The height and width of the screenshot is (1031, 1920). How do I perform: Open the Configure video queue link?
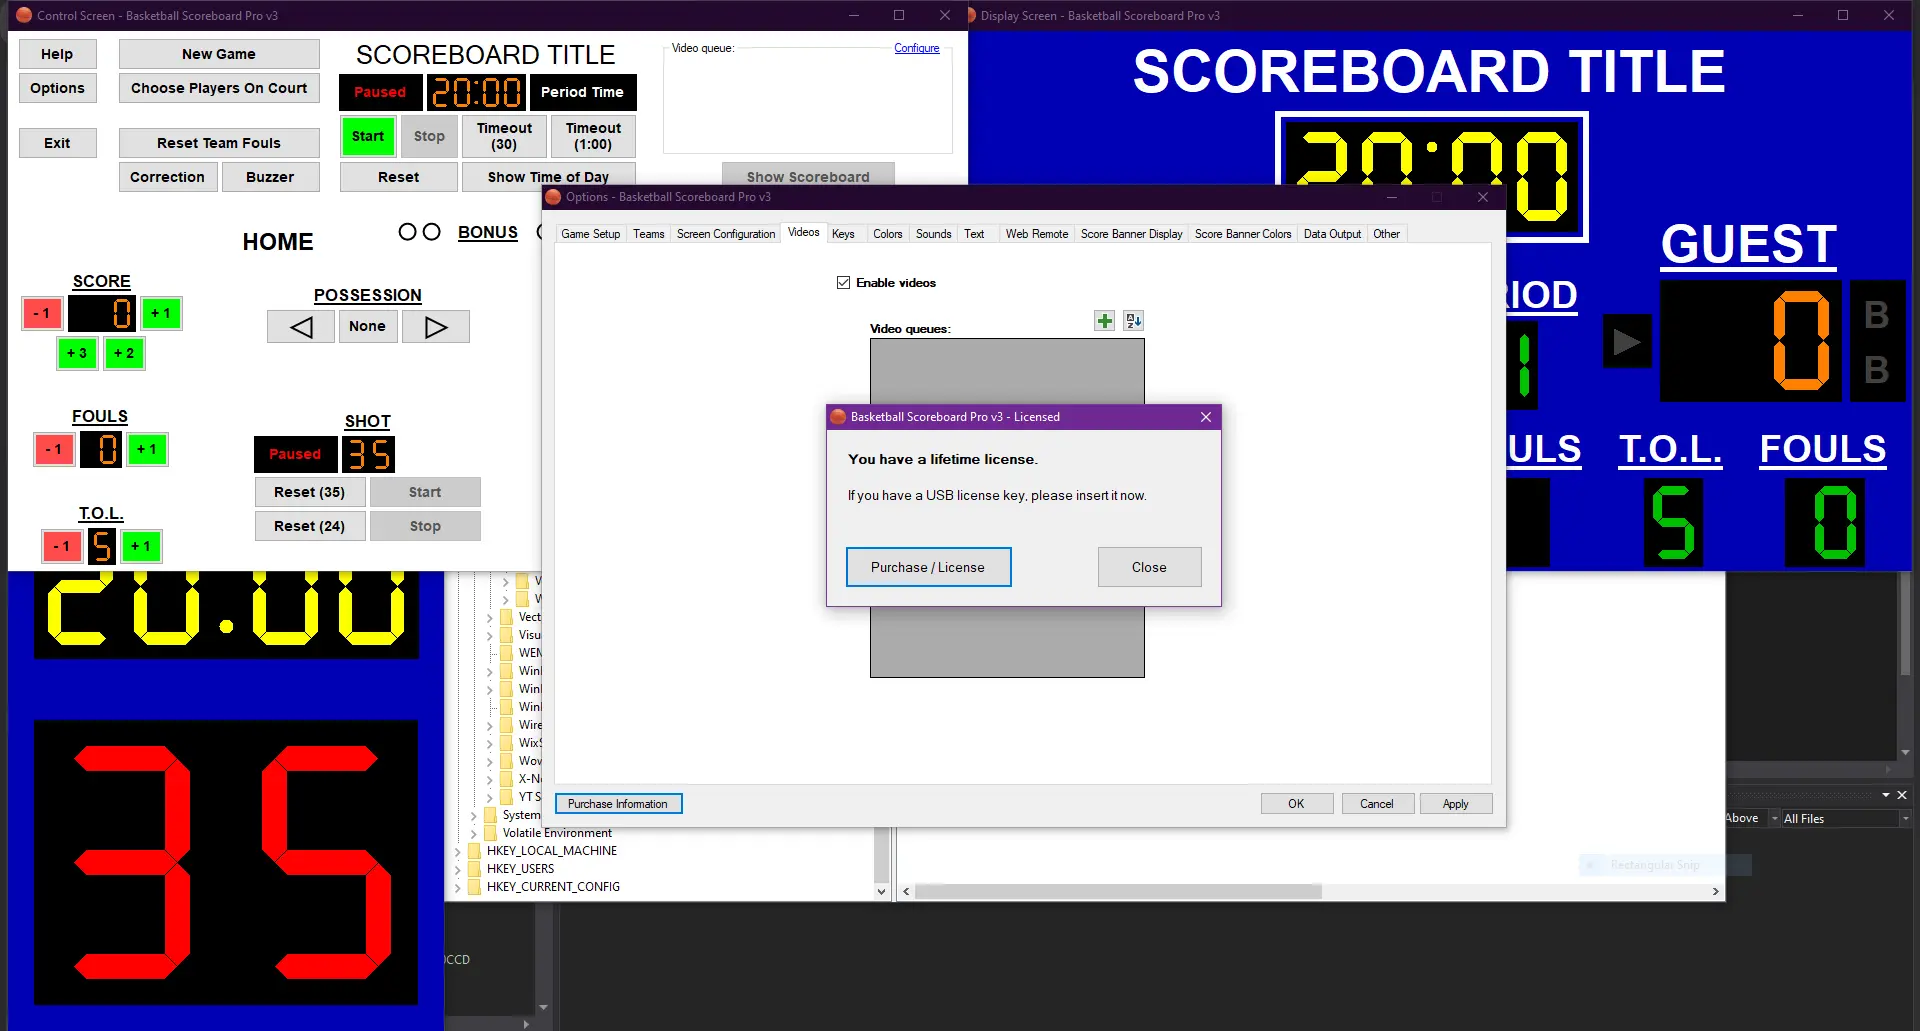(917, 48)
